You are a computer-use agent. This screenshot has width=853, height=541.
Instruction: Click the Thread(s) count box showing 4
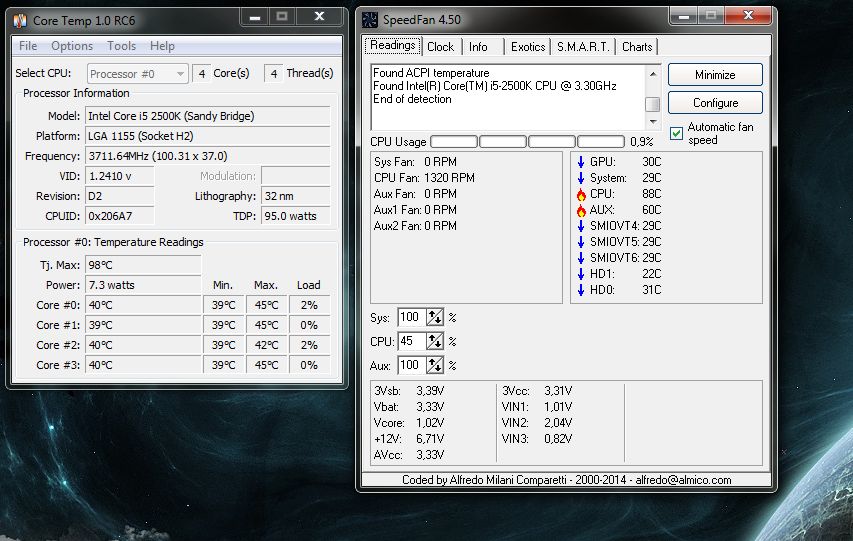pyautogui.click(x=274, y=73)
